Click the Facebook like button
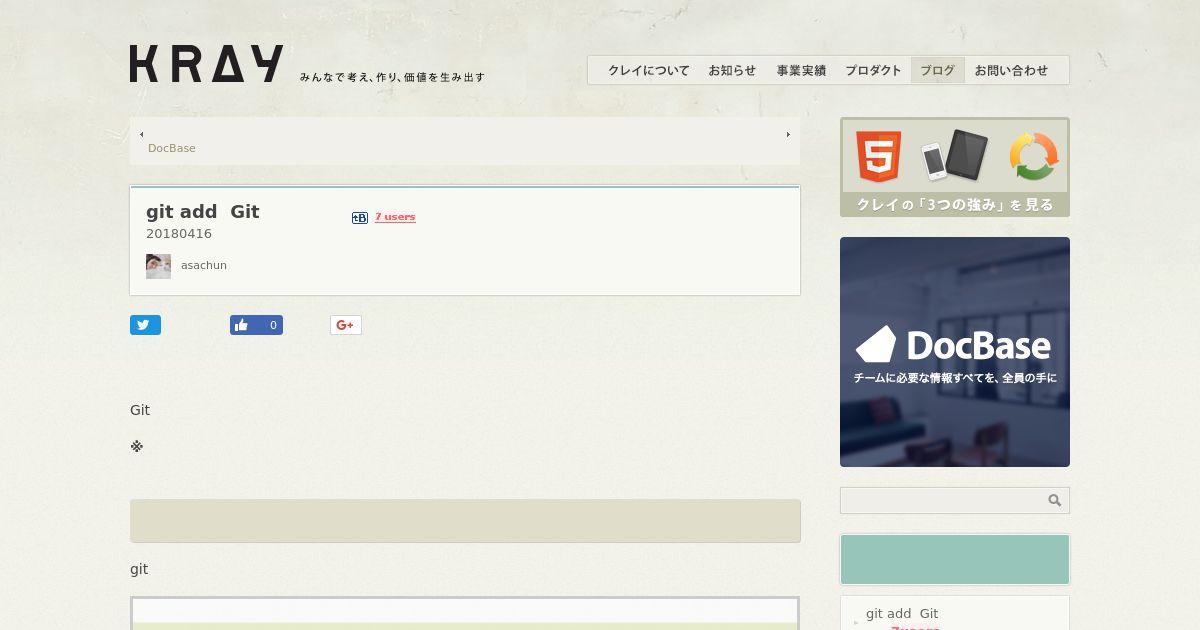The height and width of the screenshot is (630, 1200). point(256,325)
